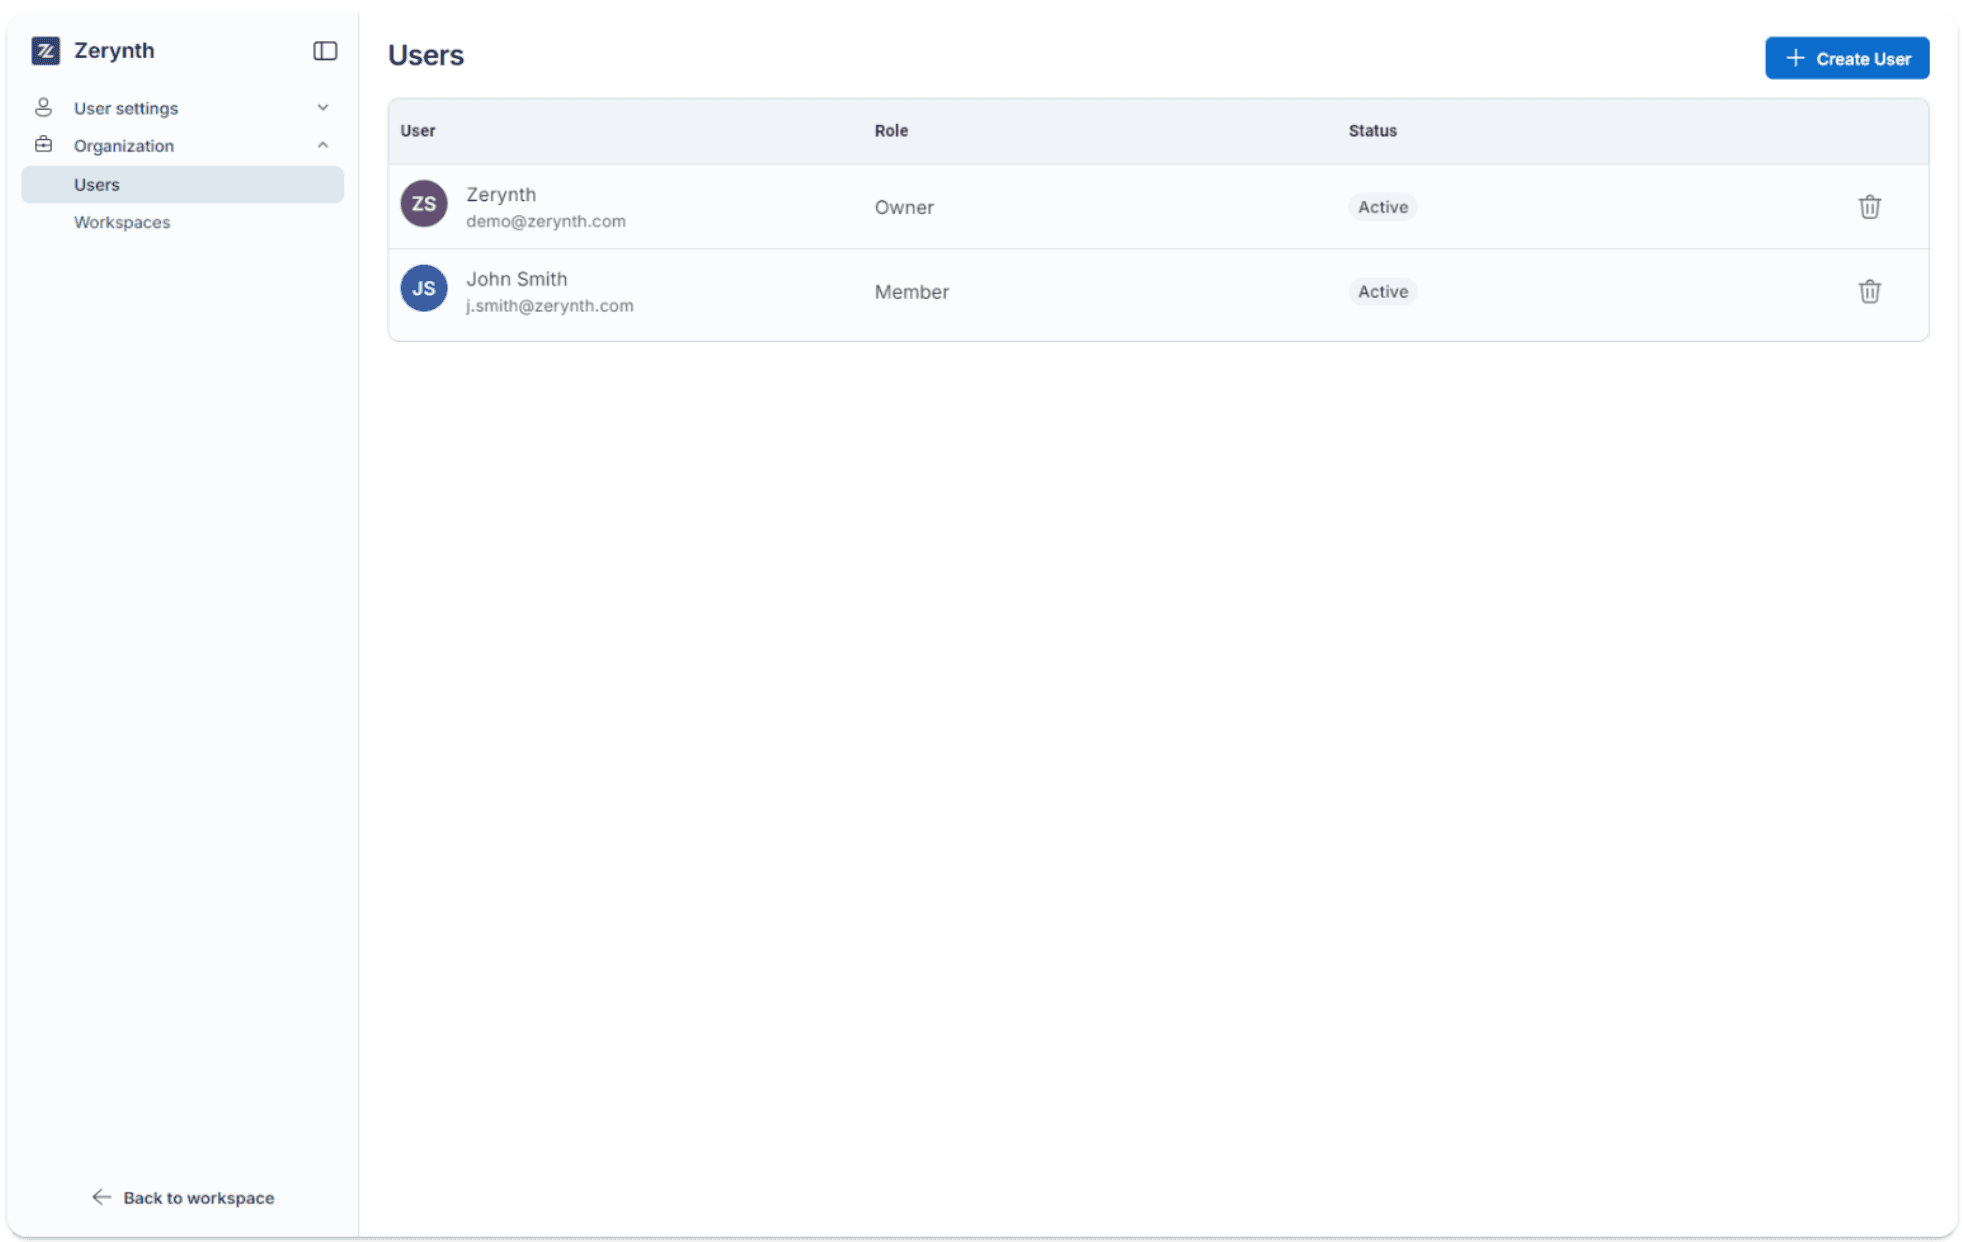Click the Role column header
Screen dimensions: 1962x1242
890,130
